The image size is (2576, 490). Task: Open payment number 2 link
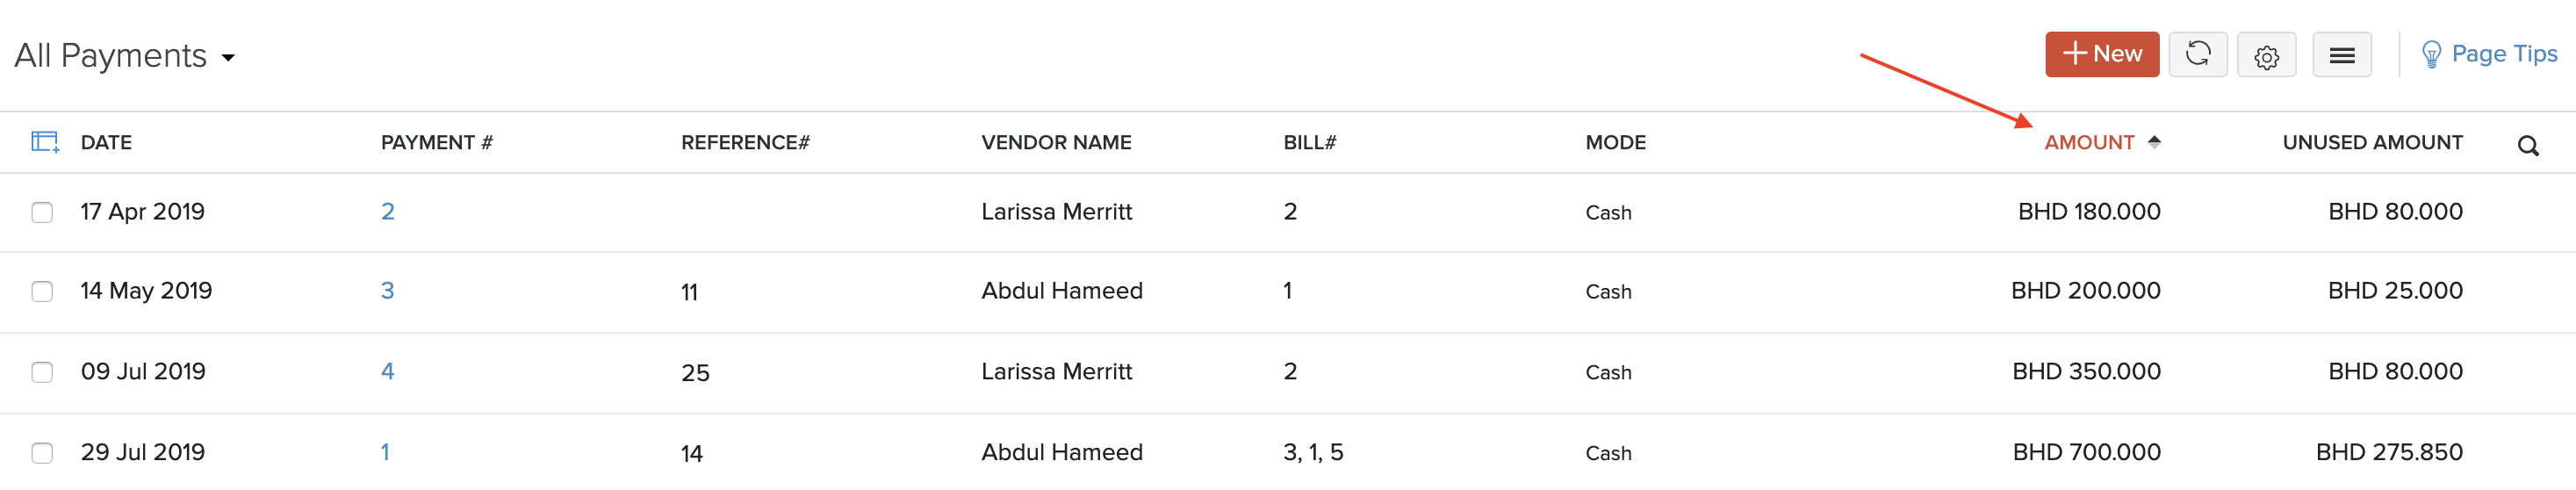pyautogui.click(x=387, y=211)
